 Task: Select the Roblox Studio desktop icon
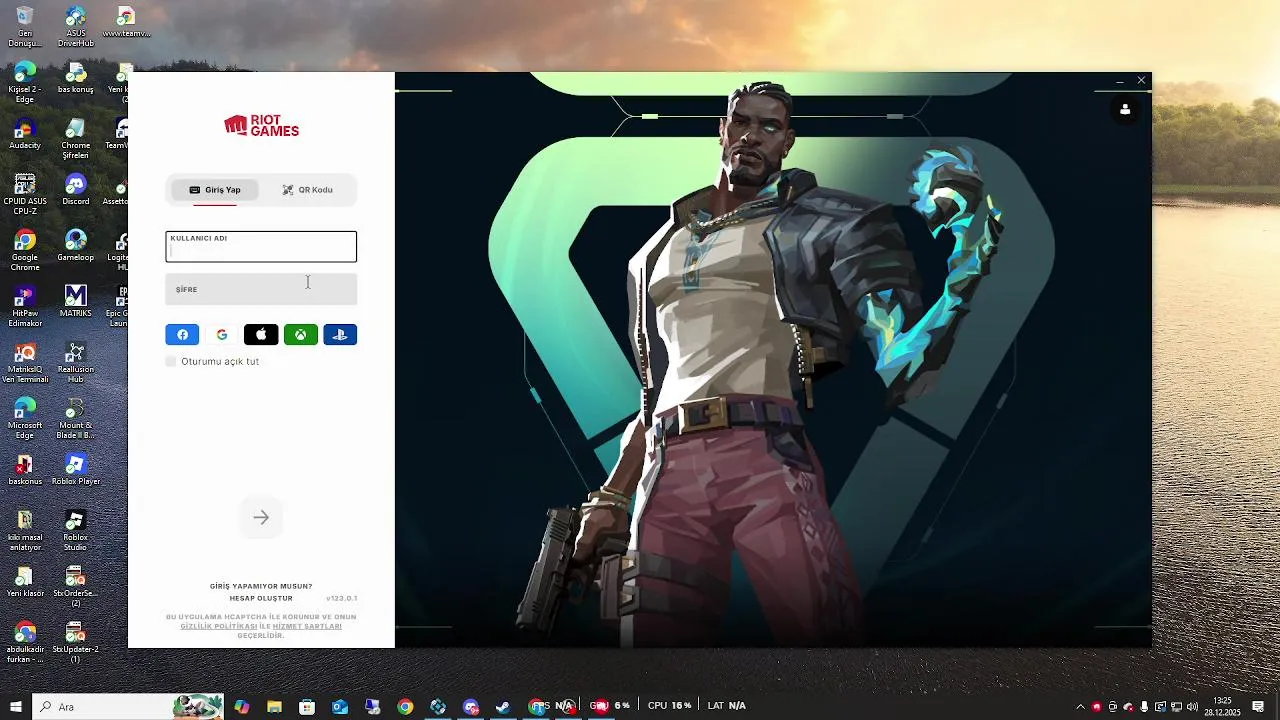(x=75, y=531)
